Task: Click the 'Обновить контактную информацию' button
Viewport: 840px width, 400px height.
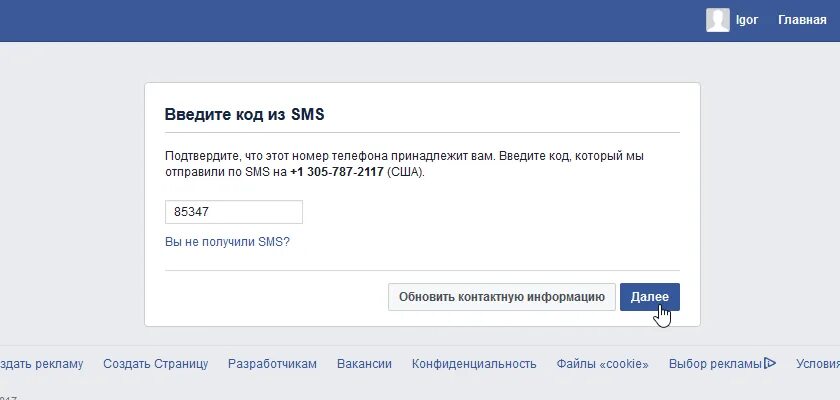Action: 501,297
